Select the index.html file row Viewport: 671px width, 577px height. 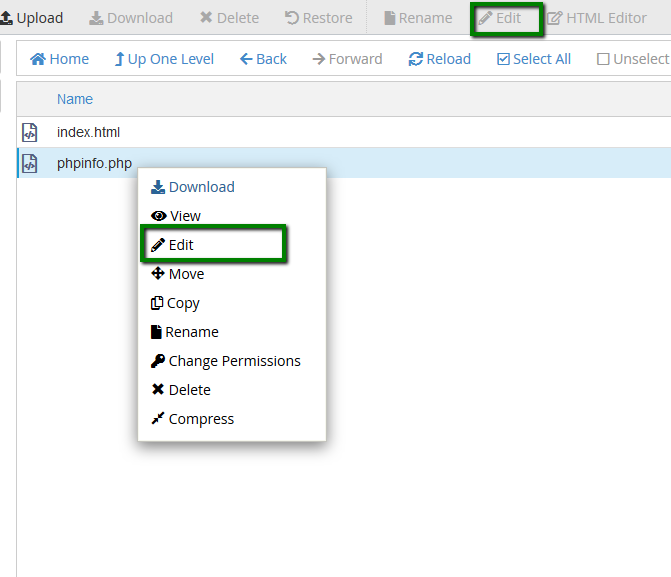click(x=344, y=132)
